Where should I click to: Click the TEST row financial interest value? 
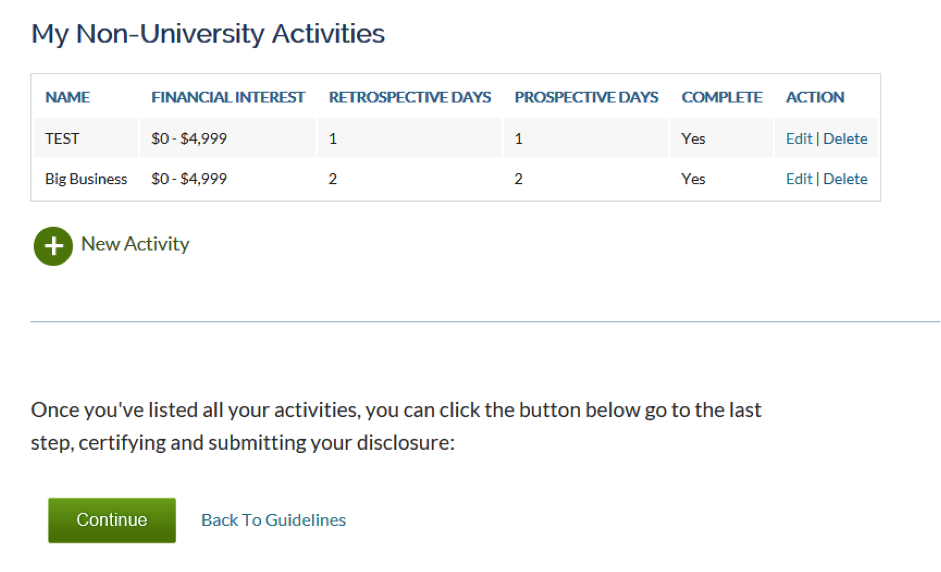(x=189, y=139)
